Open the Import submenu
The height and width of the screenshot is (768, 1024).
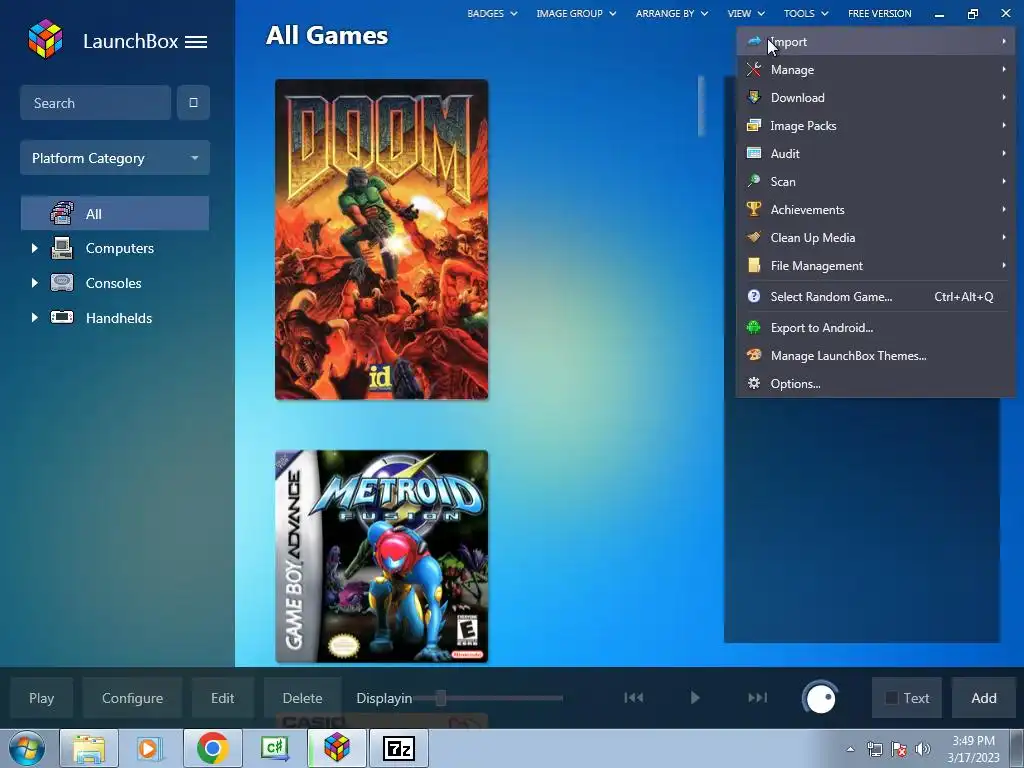pyautogui.click(x=876, y=41)
